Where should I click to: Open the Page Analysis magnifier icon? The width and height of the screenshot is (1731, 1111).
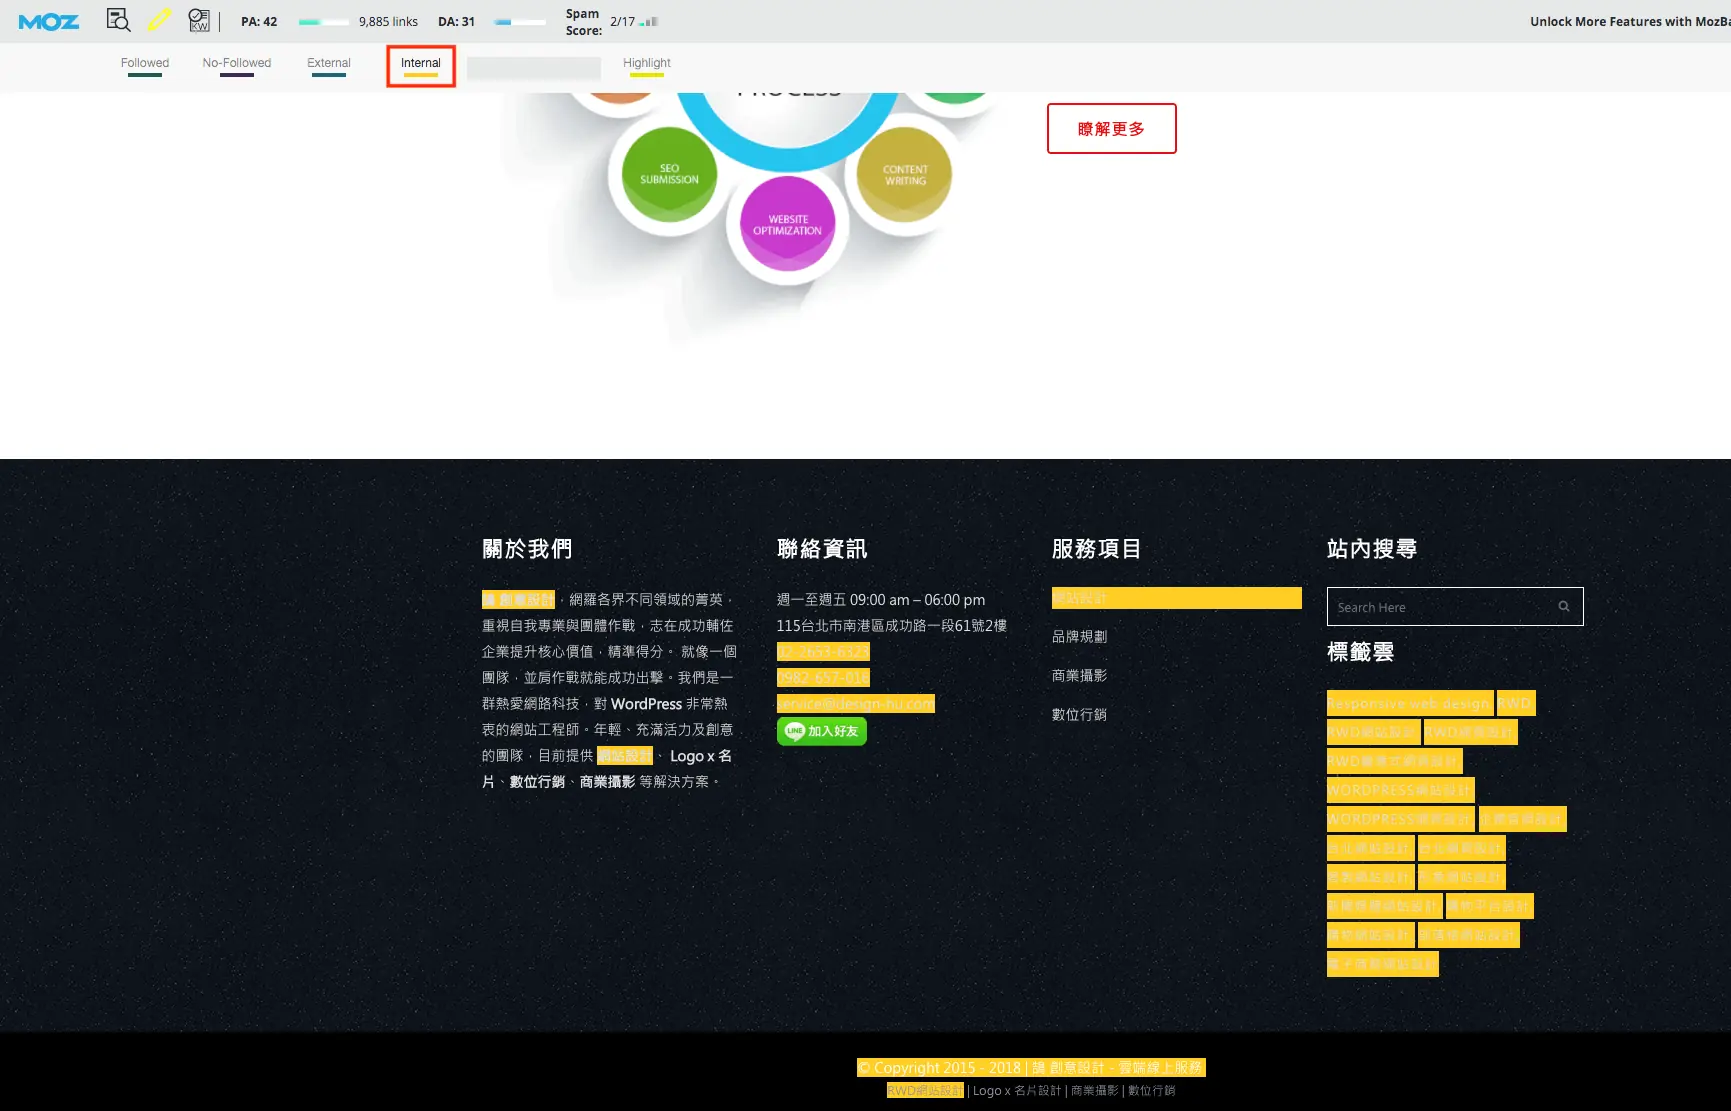(118, 20)
